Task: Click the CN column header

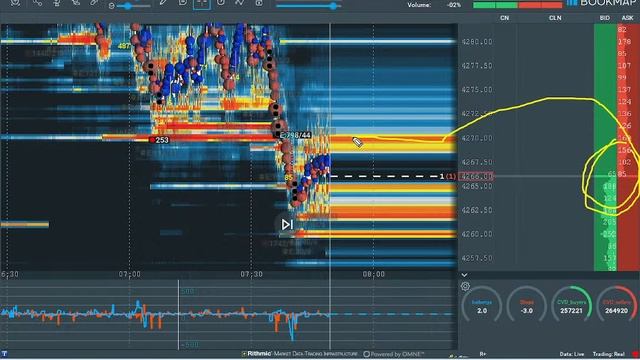Action: tap(504, 18)
